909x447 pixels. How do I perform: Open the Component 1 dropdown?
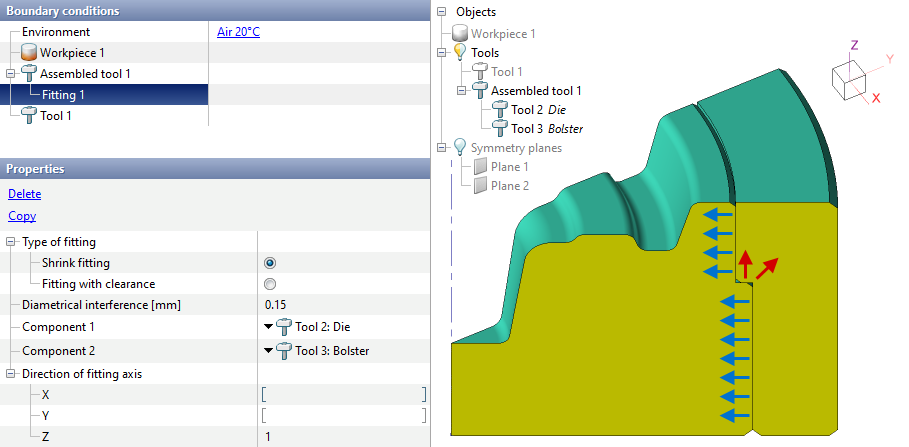click(268, 327)
